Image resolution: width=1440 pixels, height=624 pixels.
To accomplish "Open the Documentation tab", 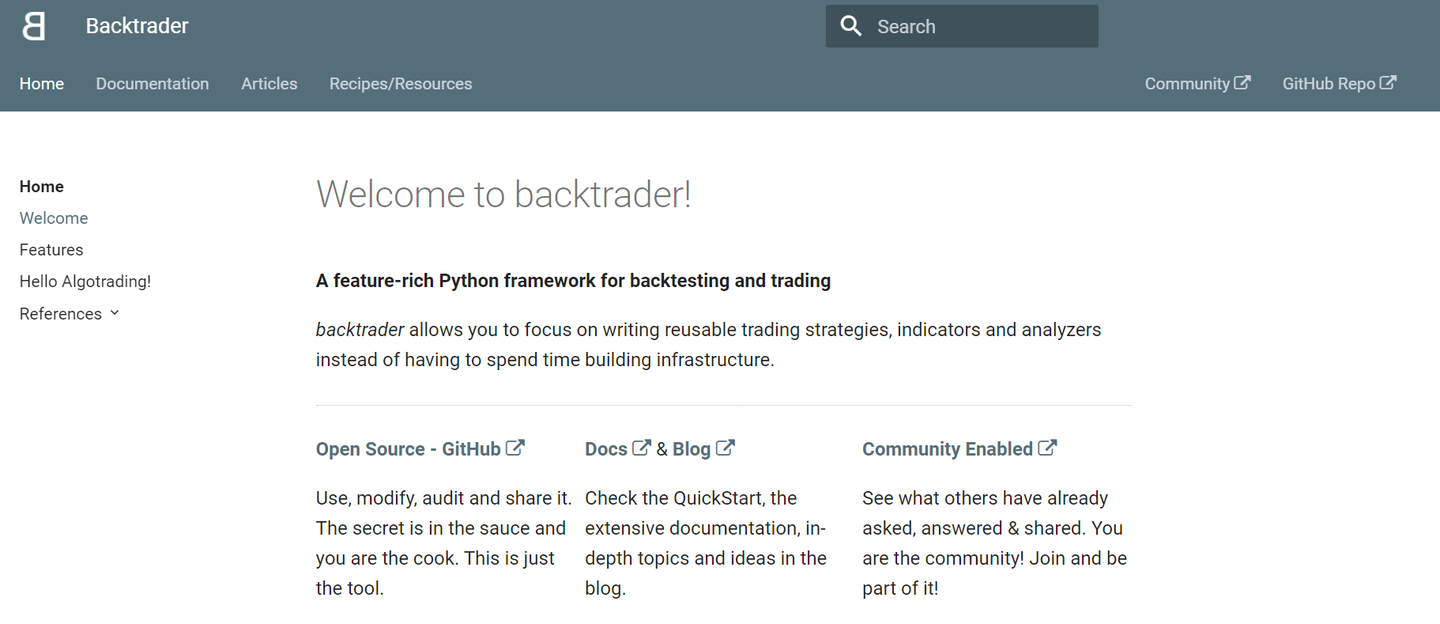I will point(152,84).
